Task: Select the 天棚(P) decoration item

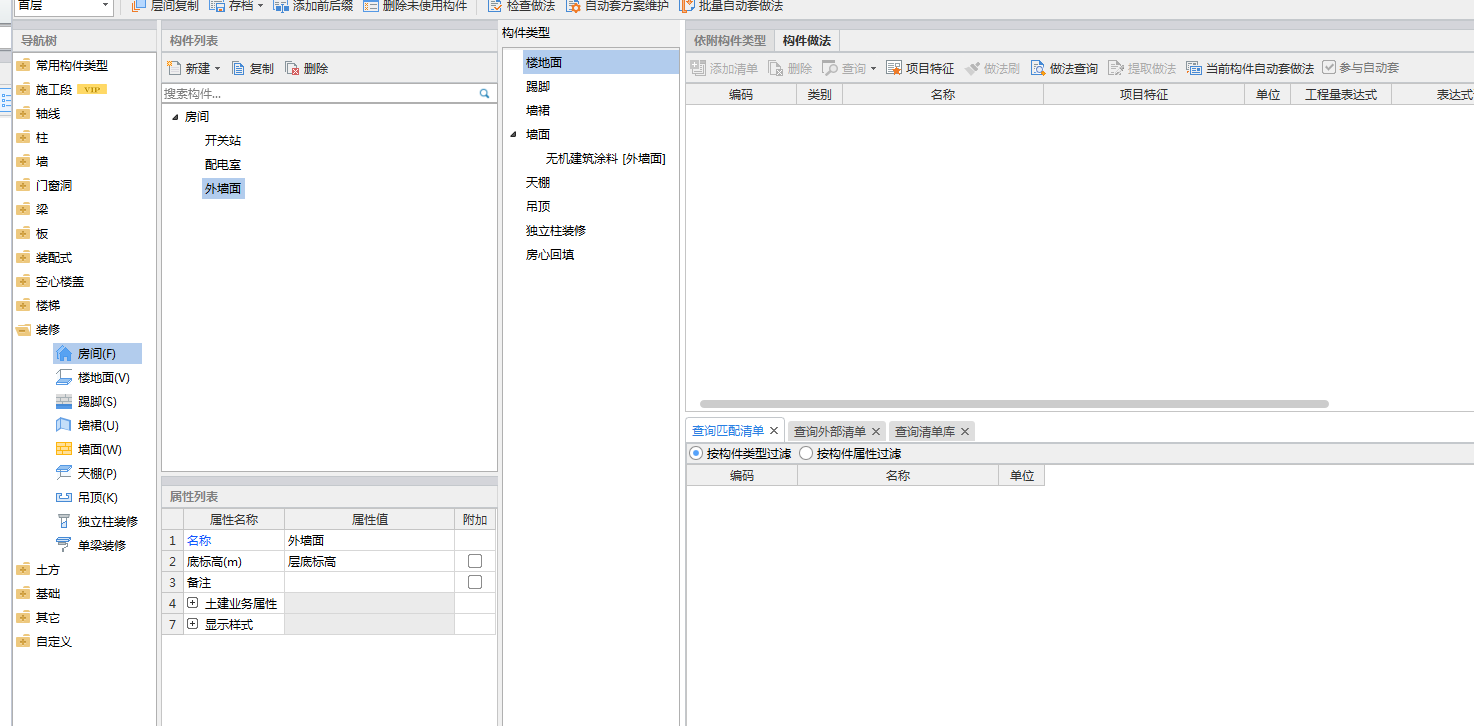Action: (x=87, y=473)
